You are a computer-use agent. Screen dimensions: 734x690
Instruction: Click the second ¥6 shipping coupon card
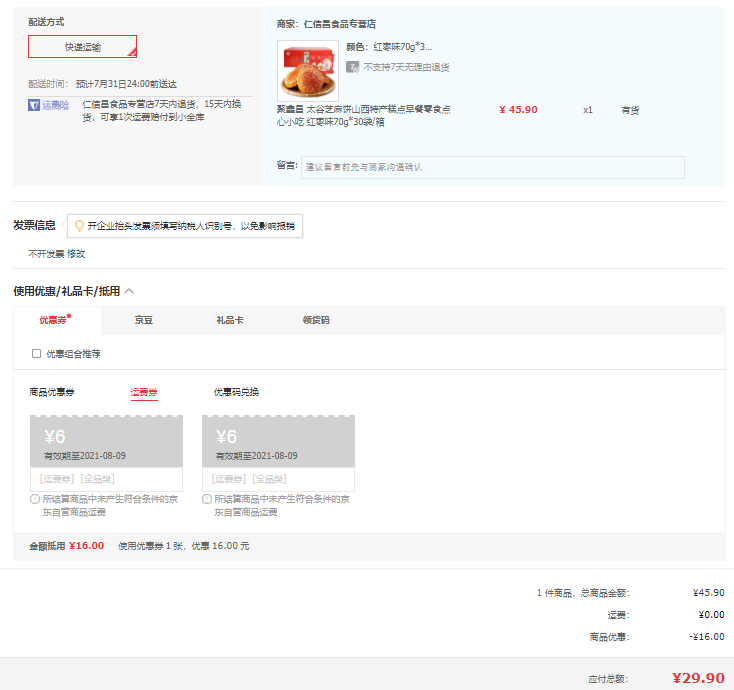pyautogui.click(x=278, y=453)
